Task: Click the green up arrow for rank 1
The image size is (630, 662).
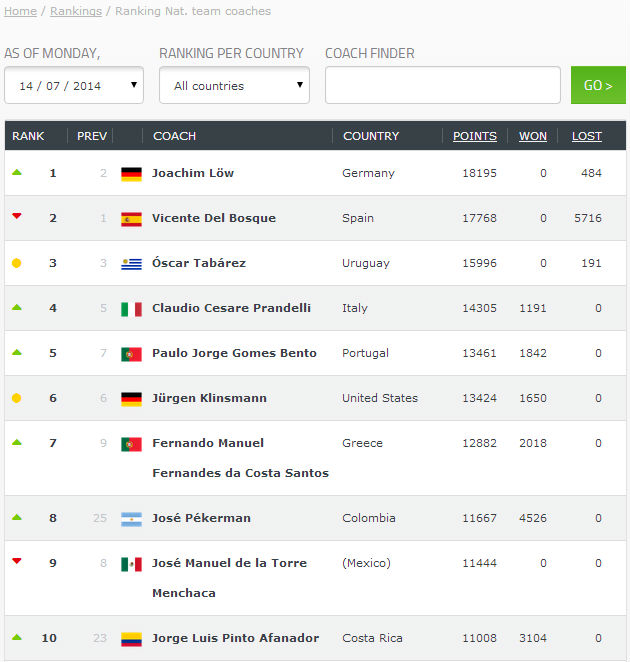Action: [16, 172]
